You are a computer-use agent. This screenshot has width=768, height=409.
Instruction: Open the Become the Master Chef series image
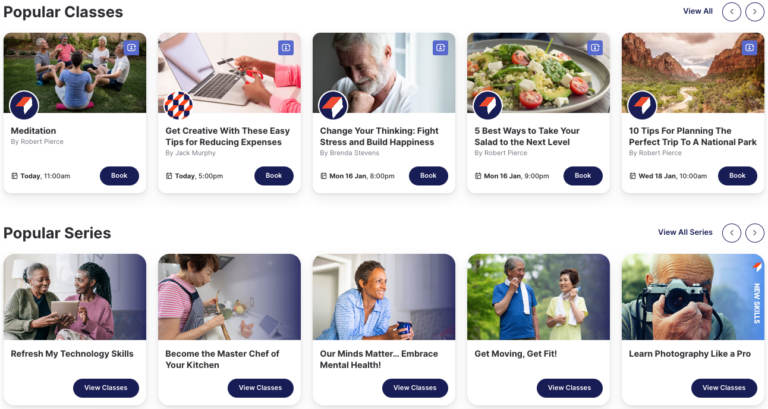tap(229, 297)
